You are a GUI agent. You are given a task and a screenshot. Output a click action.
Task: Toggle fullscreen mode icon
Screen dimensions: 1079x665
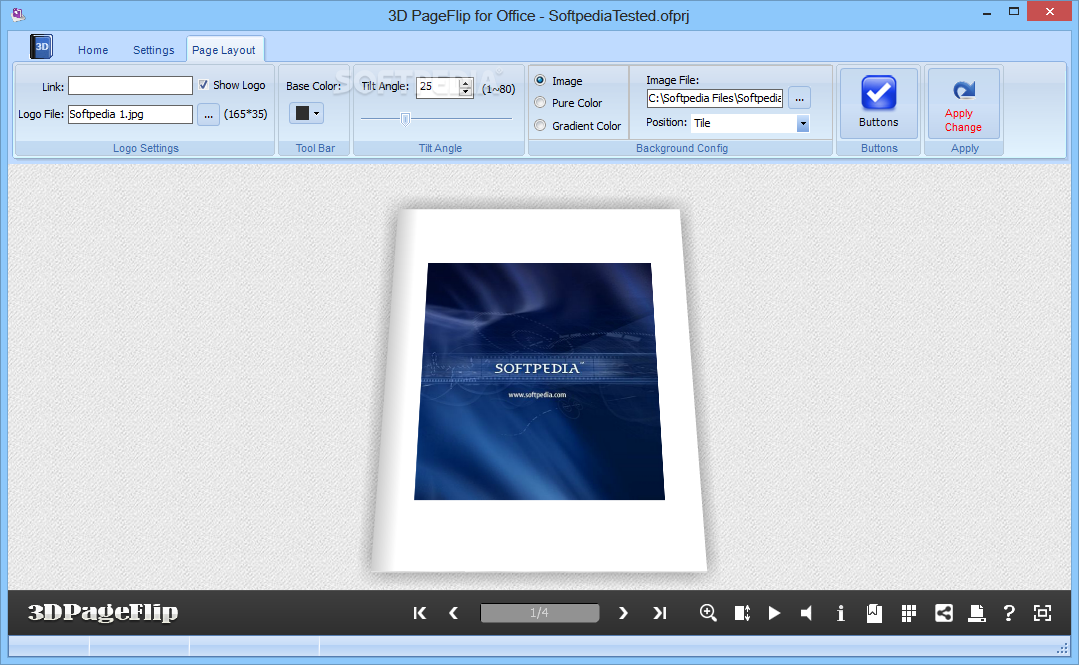[x=1043, y=613]
